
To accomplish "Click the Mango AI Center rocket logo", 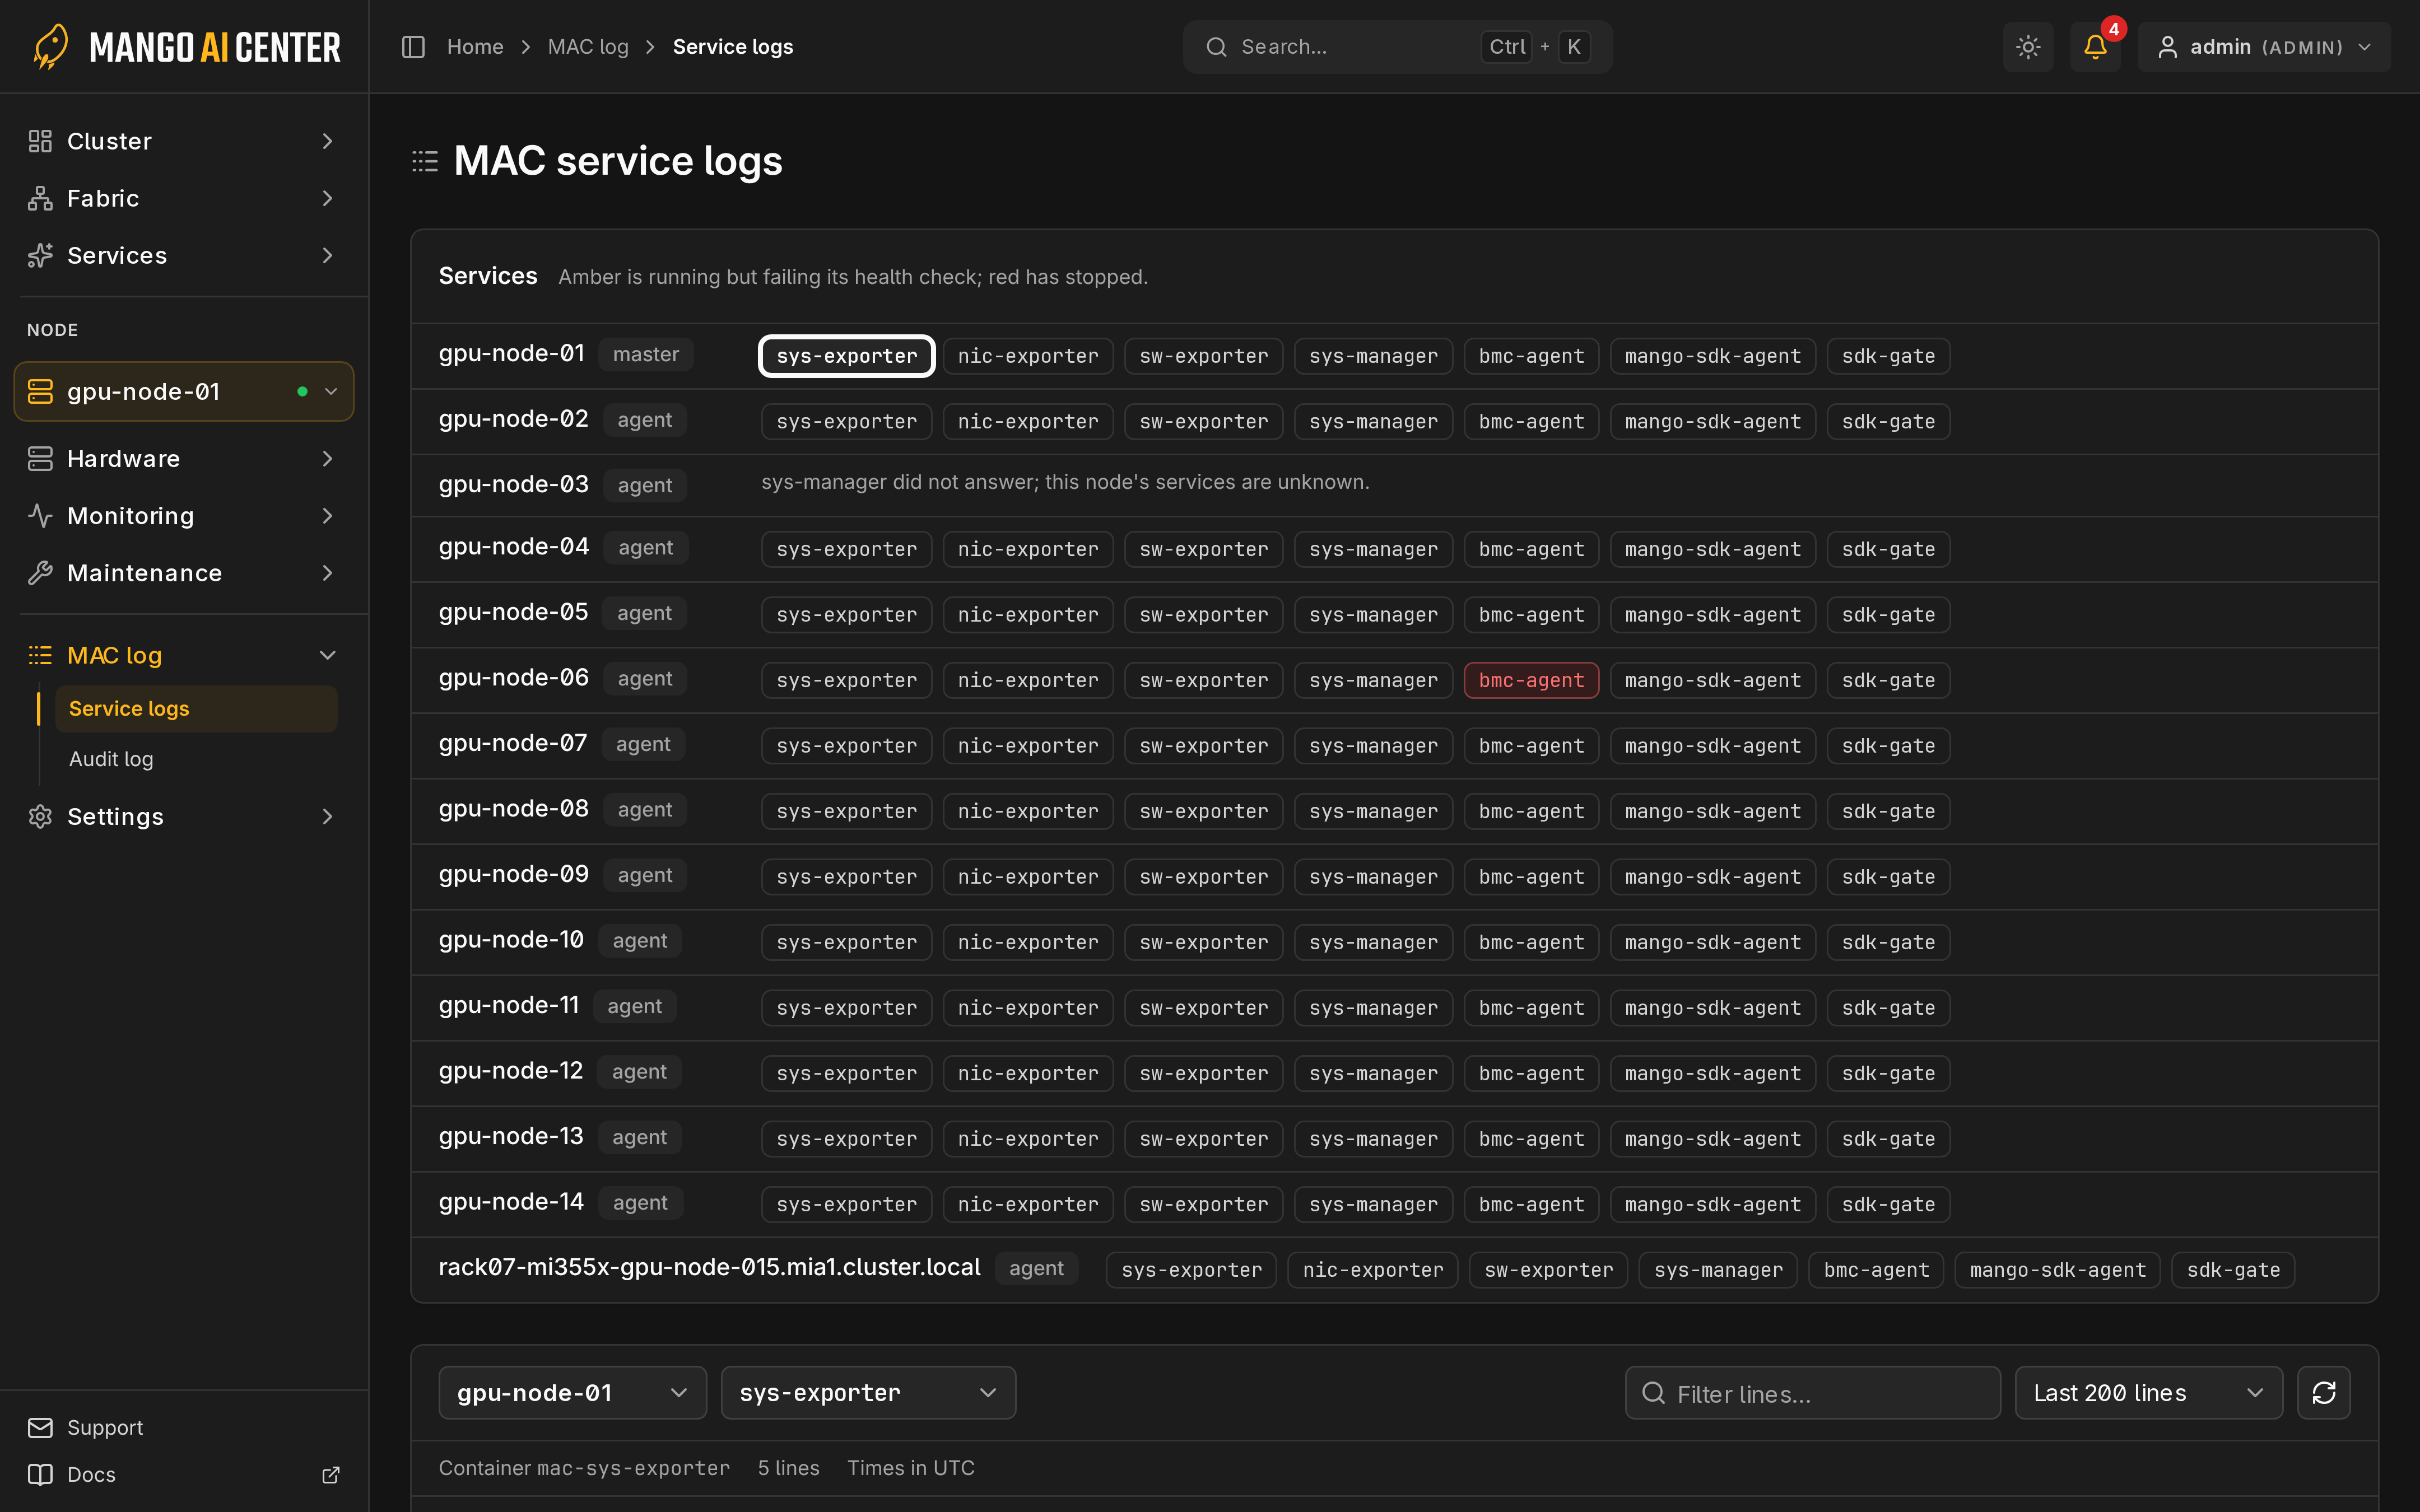I will pos(50,46).
